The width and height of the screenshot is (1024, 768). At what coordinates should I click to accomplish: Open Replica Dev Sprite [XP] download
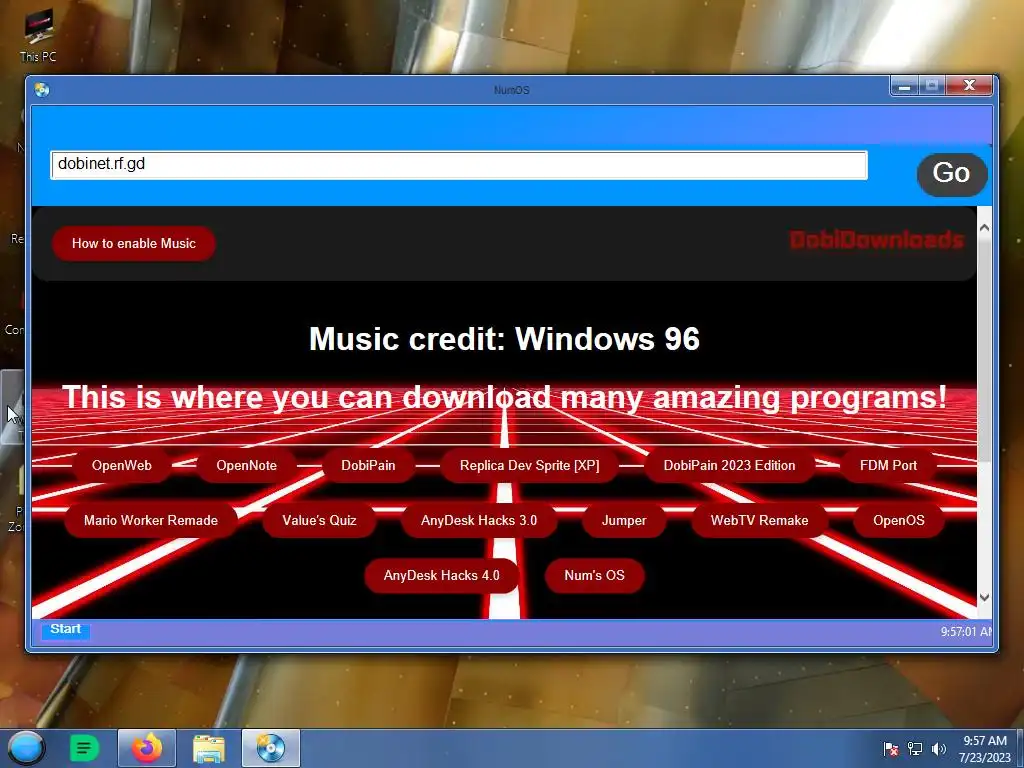(530, 466)
